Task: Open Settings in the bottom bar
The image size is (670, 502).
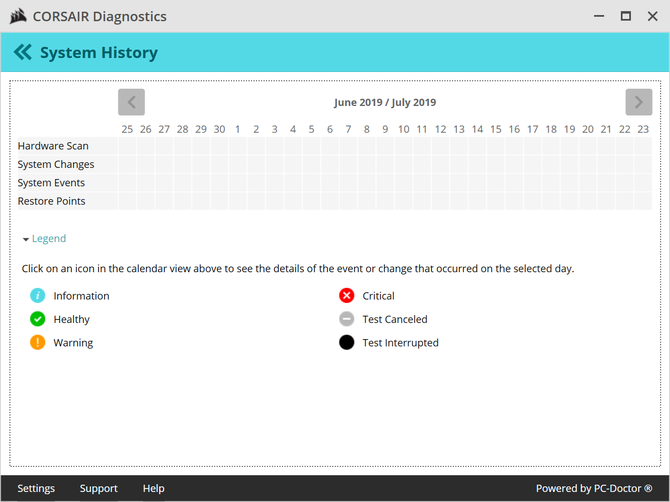Action: [36, 488]
